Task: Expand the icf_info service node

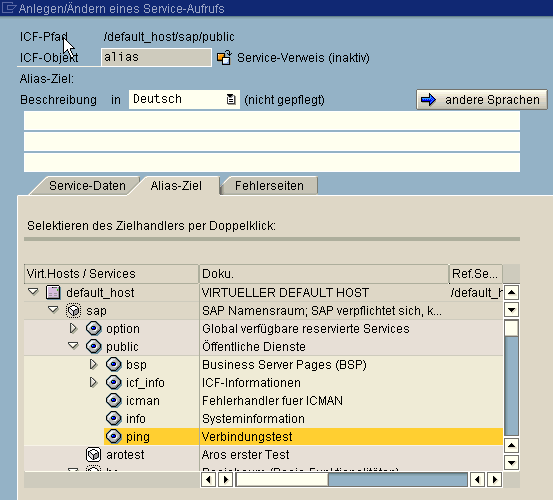Action: tap(93, 382)
